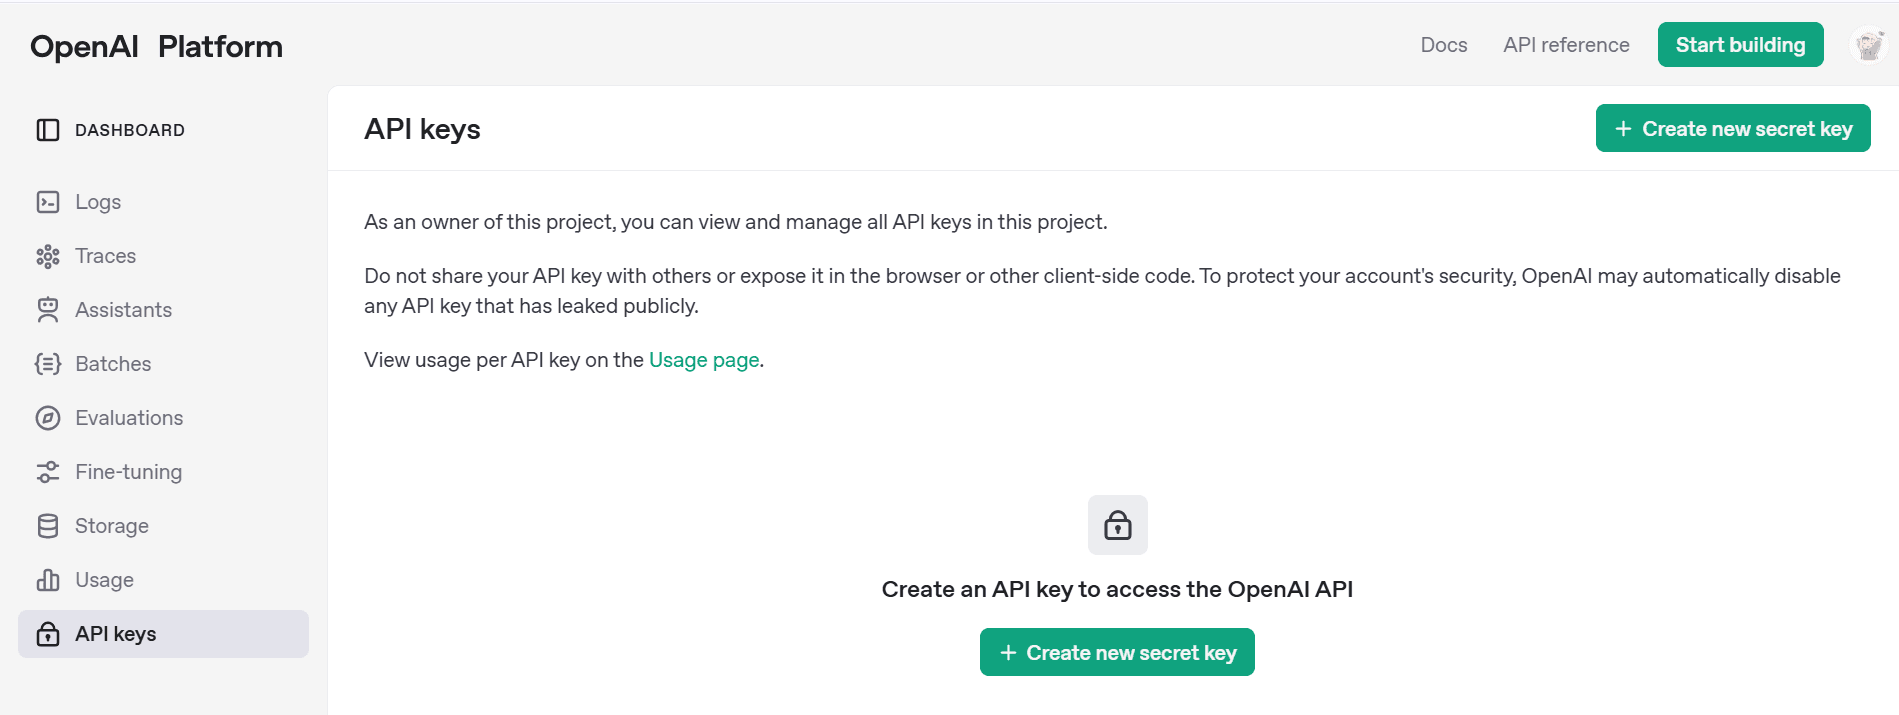
Task: Click the Logs terminal icon
Action: pyautogui.click(x=48, y=202)
